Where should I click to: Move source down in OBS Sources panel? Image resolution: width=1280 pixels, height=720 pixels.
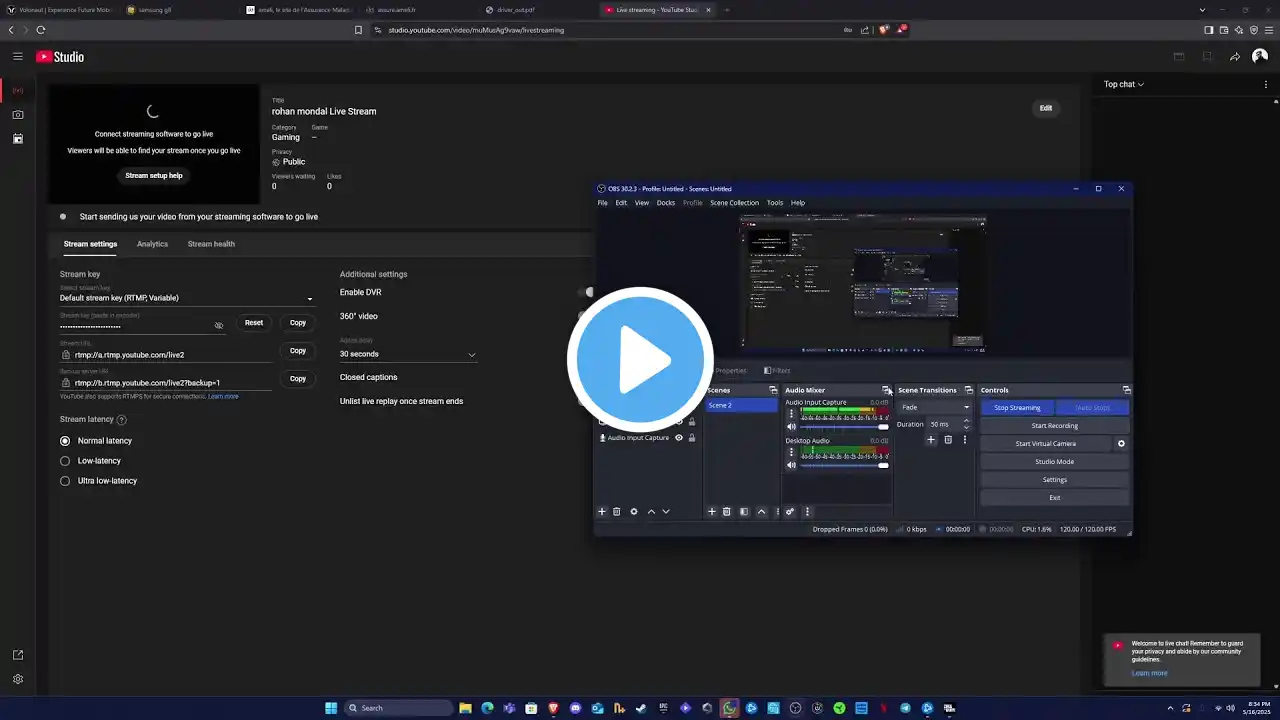pos(666,511)
